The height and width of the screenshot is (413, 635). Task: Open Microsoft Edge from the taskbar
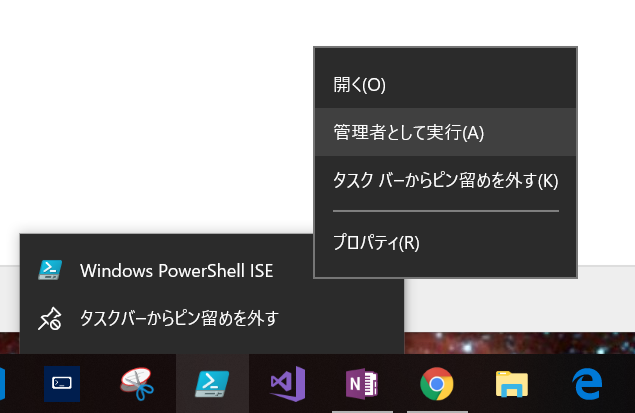(x=587, y=384)
